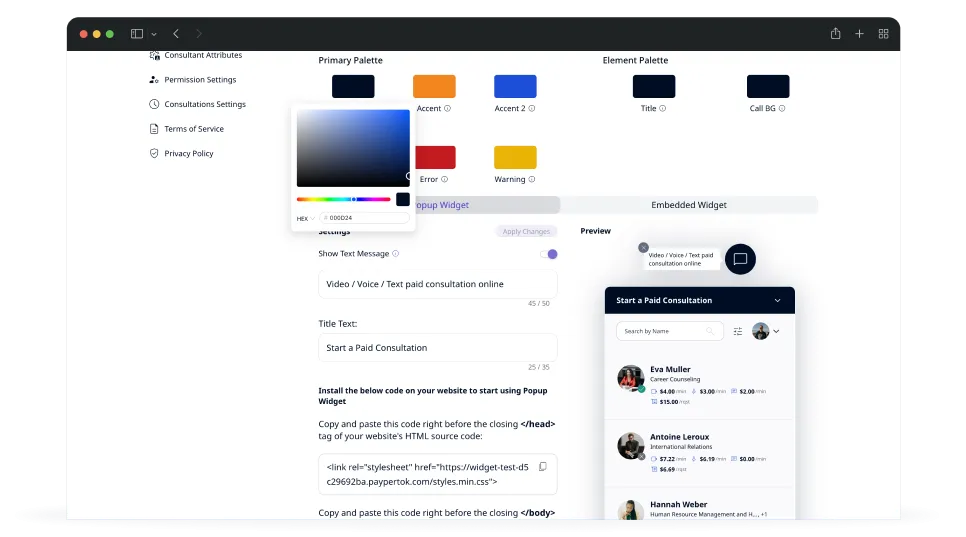
Task: Click the Title Text input field
Action: (x=437, y=348)
